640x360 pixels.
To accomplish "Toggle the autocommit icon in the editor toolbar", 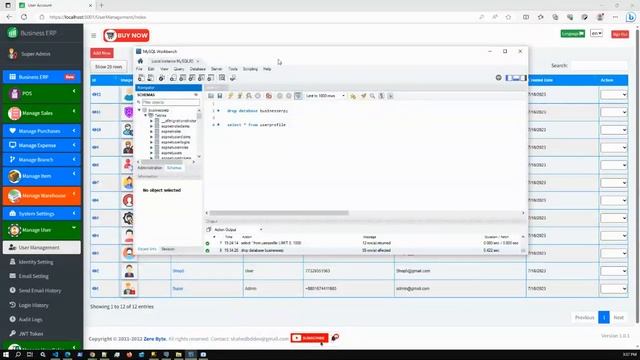I will point(298,96).
